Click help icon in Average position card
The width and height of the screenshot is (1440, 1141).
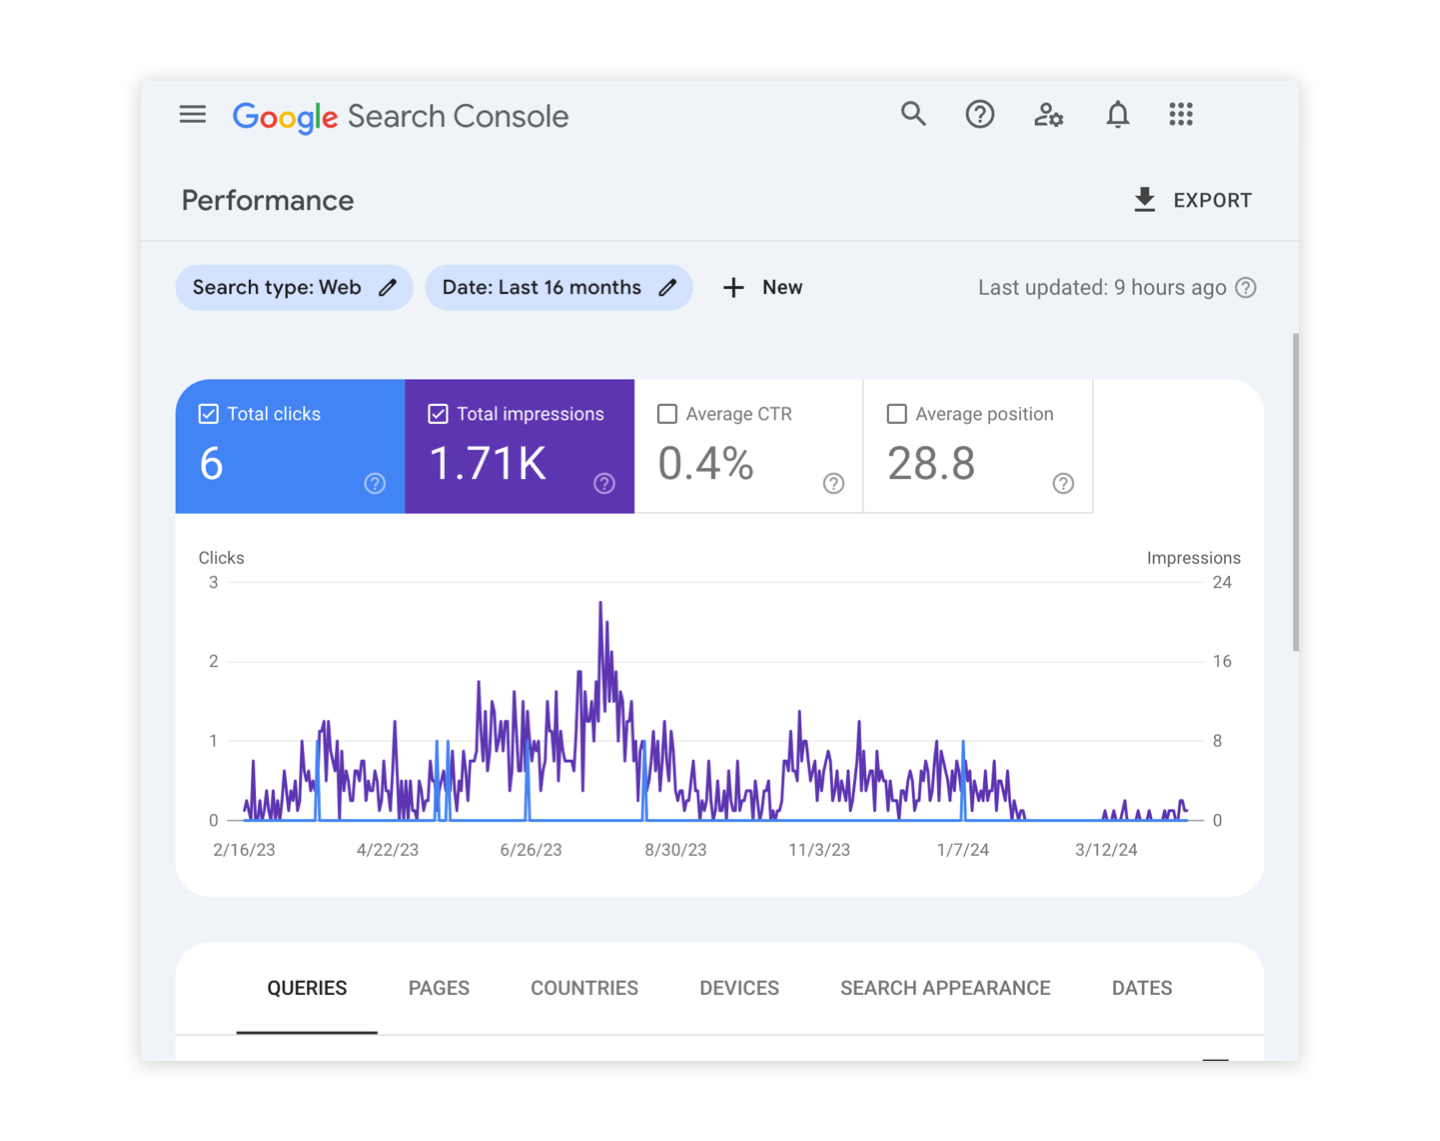[x=1063, y=484]
